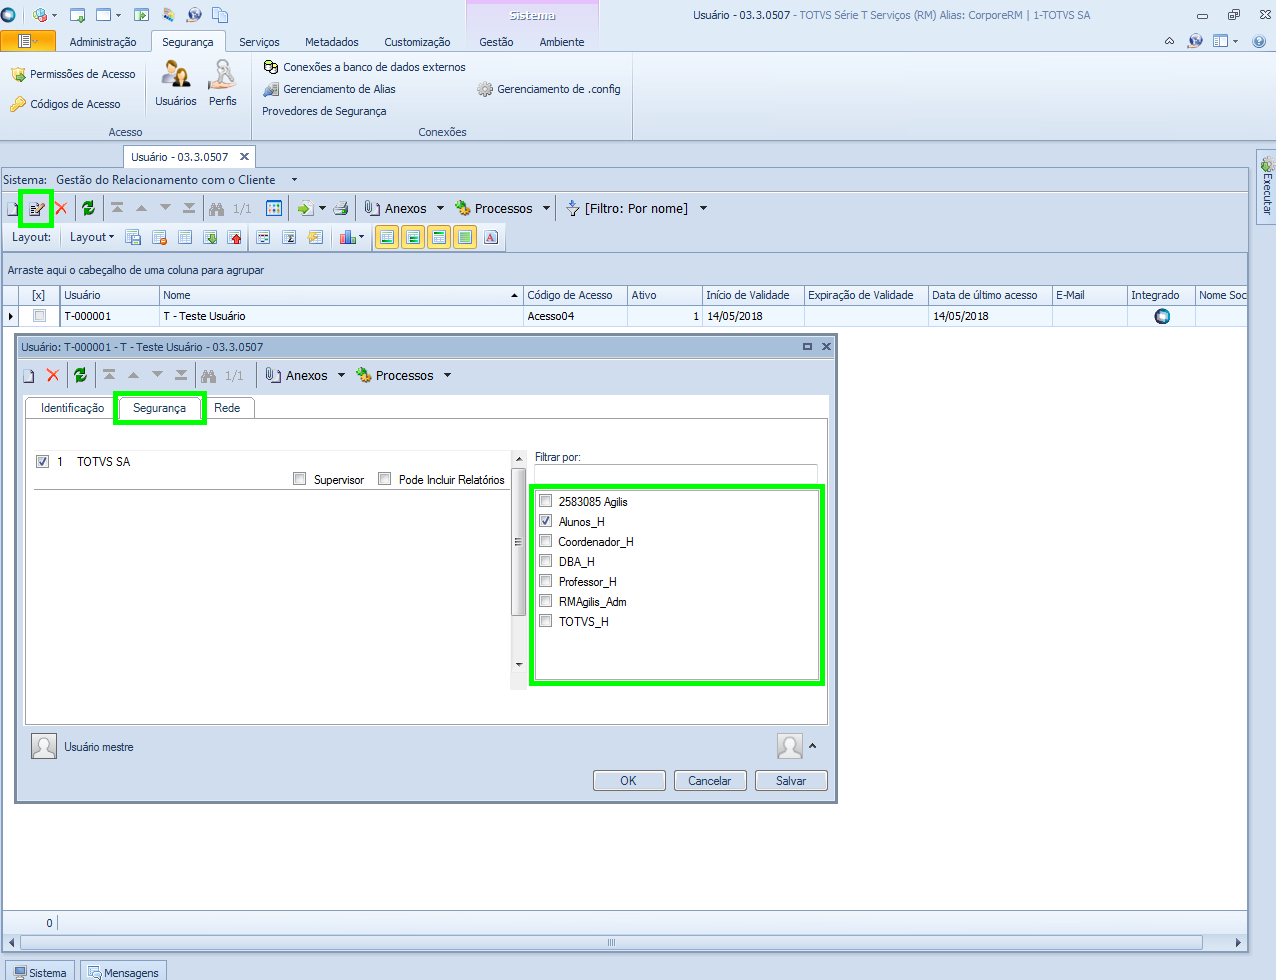Switch to the Customização ribbon tab
The width and height of the screenshot is (1276, 980).
pyautogui.click(x=417, y=42)
